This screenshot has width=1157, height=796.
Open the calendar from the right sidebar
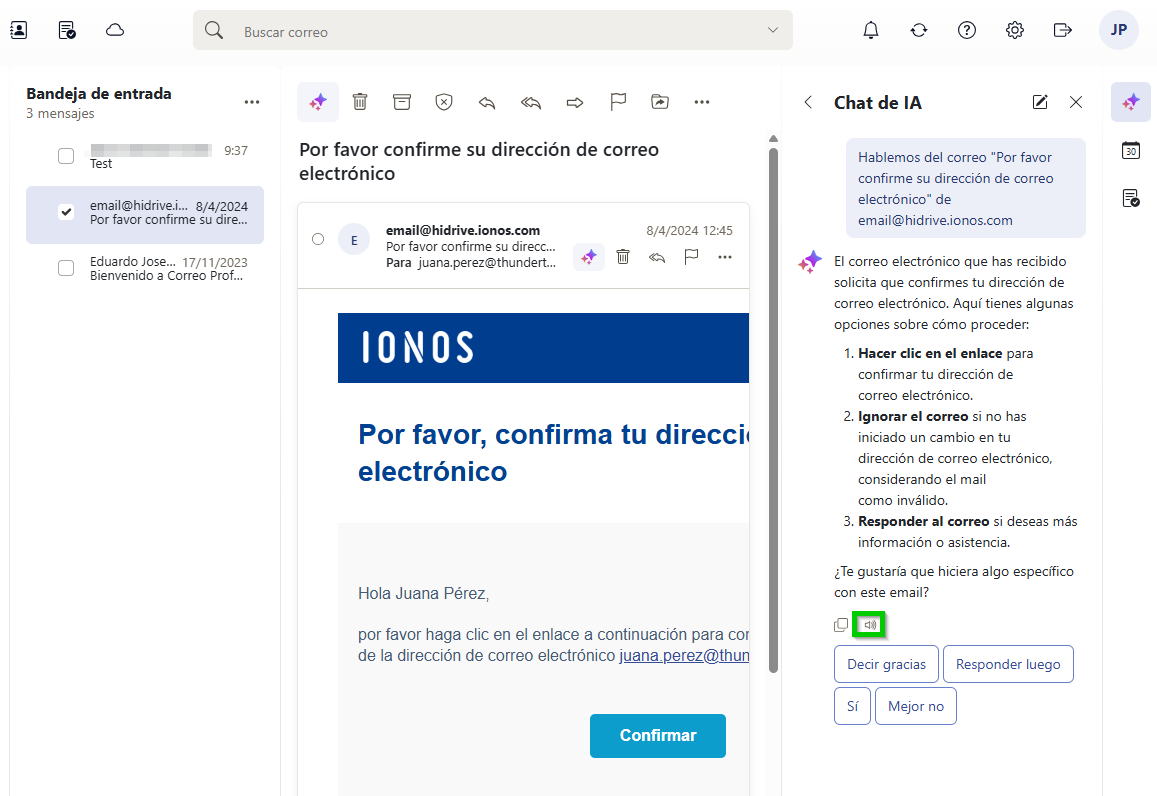click(x=1130, y=150)
